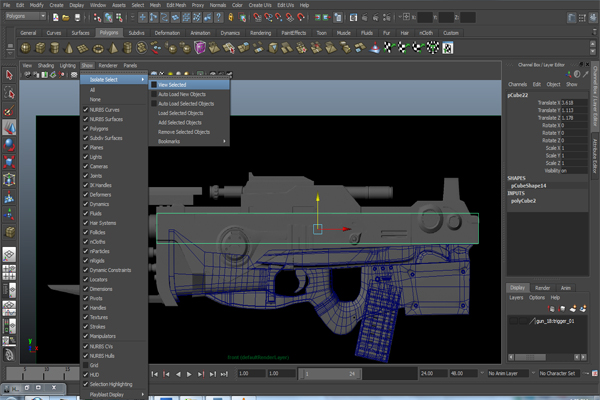Click Remove Selected Objects
The image size is (600, 400).
[184, 132]
